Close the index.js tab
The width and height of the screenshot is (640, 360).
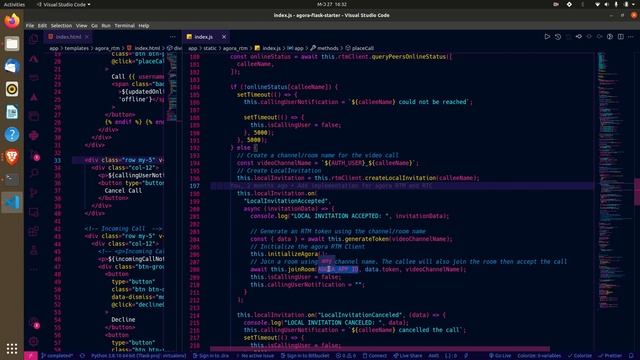[224, 37]
